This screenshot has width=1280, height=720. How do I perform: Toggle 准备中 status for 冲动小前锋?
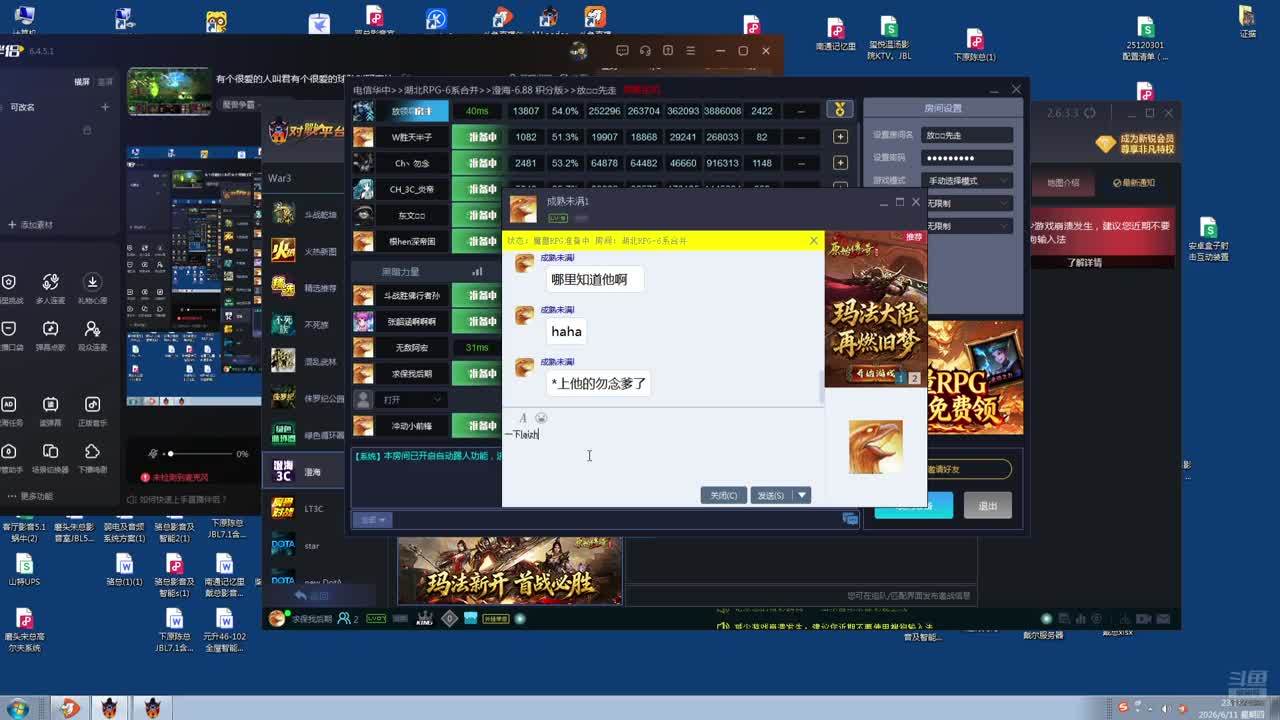click(x=476, y=425)
